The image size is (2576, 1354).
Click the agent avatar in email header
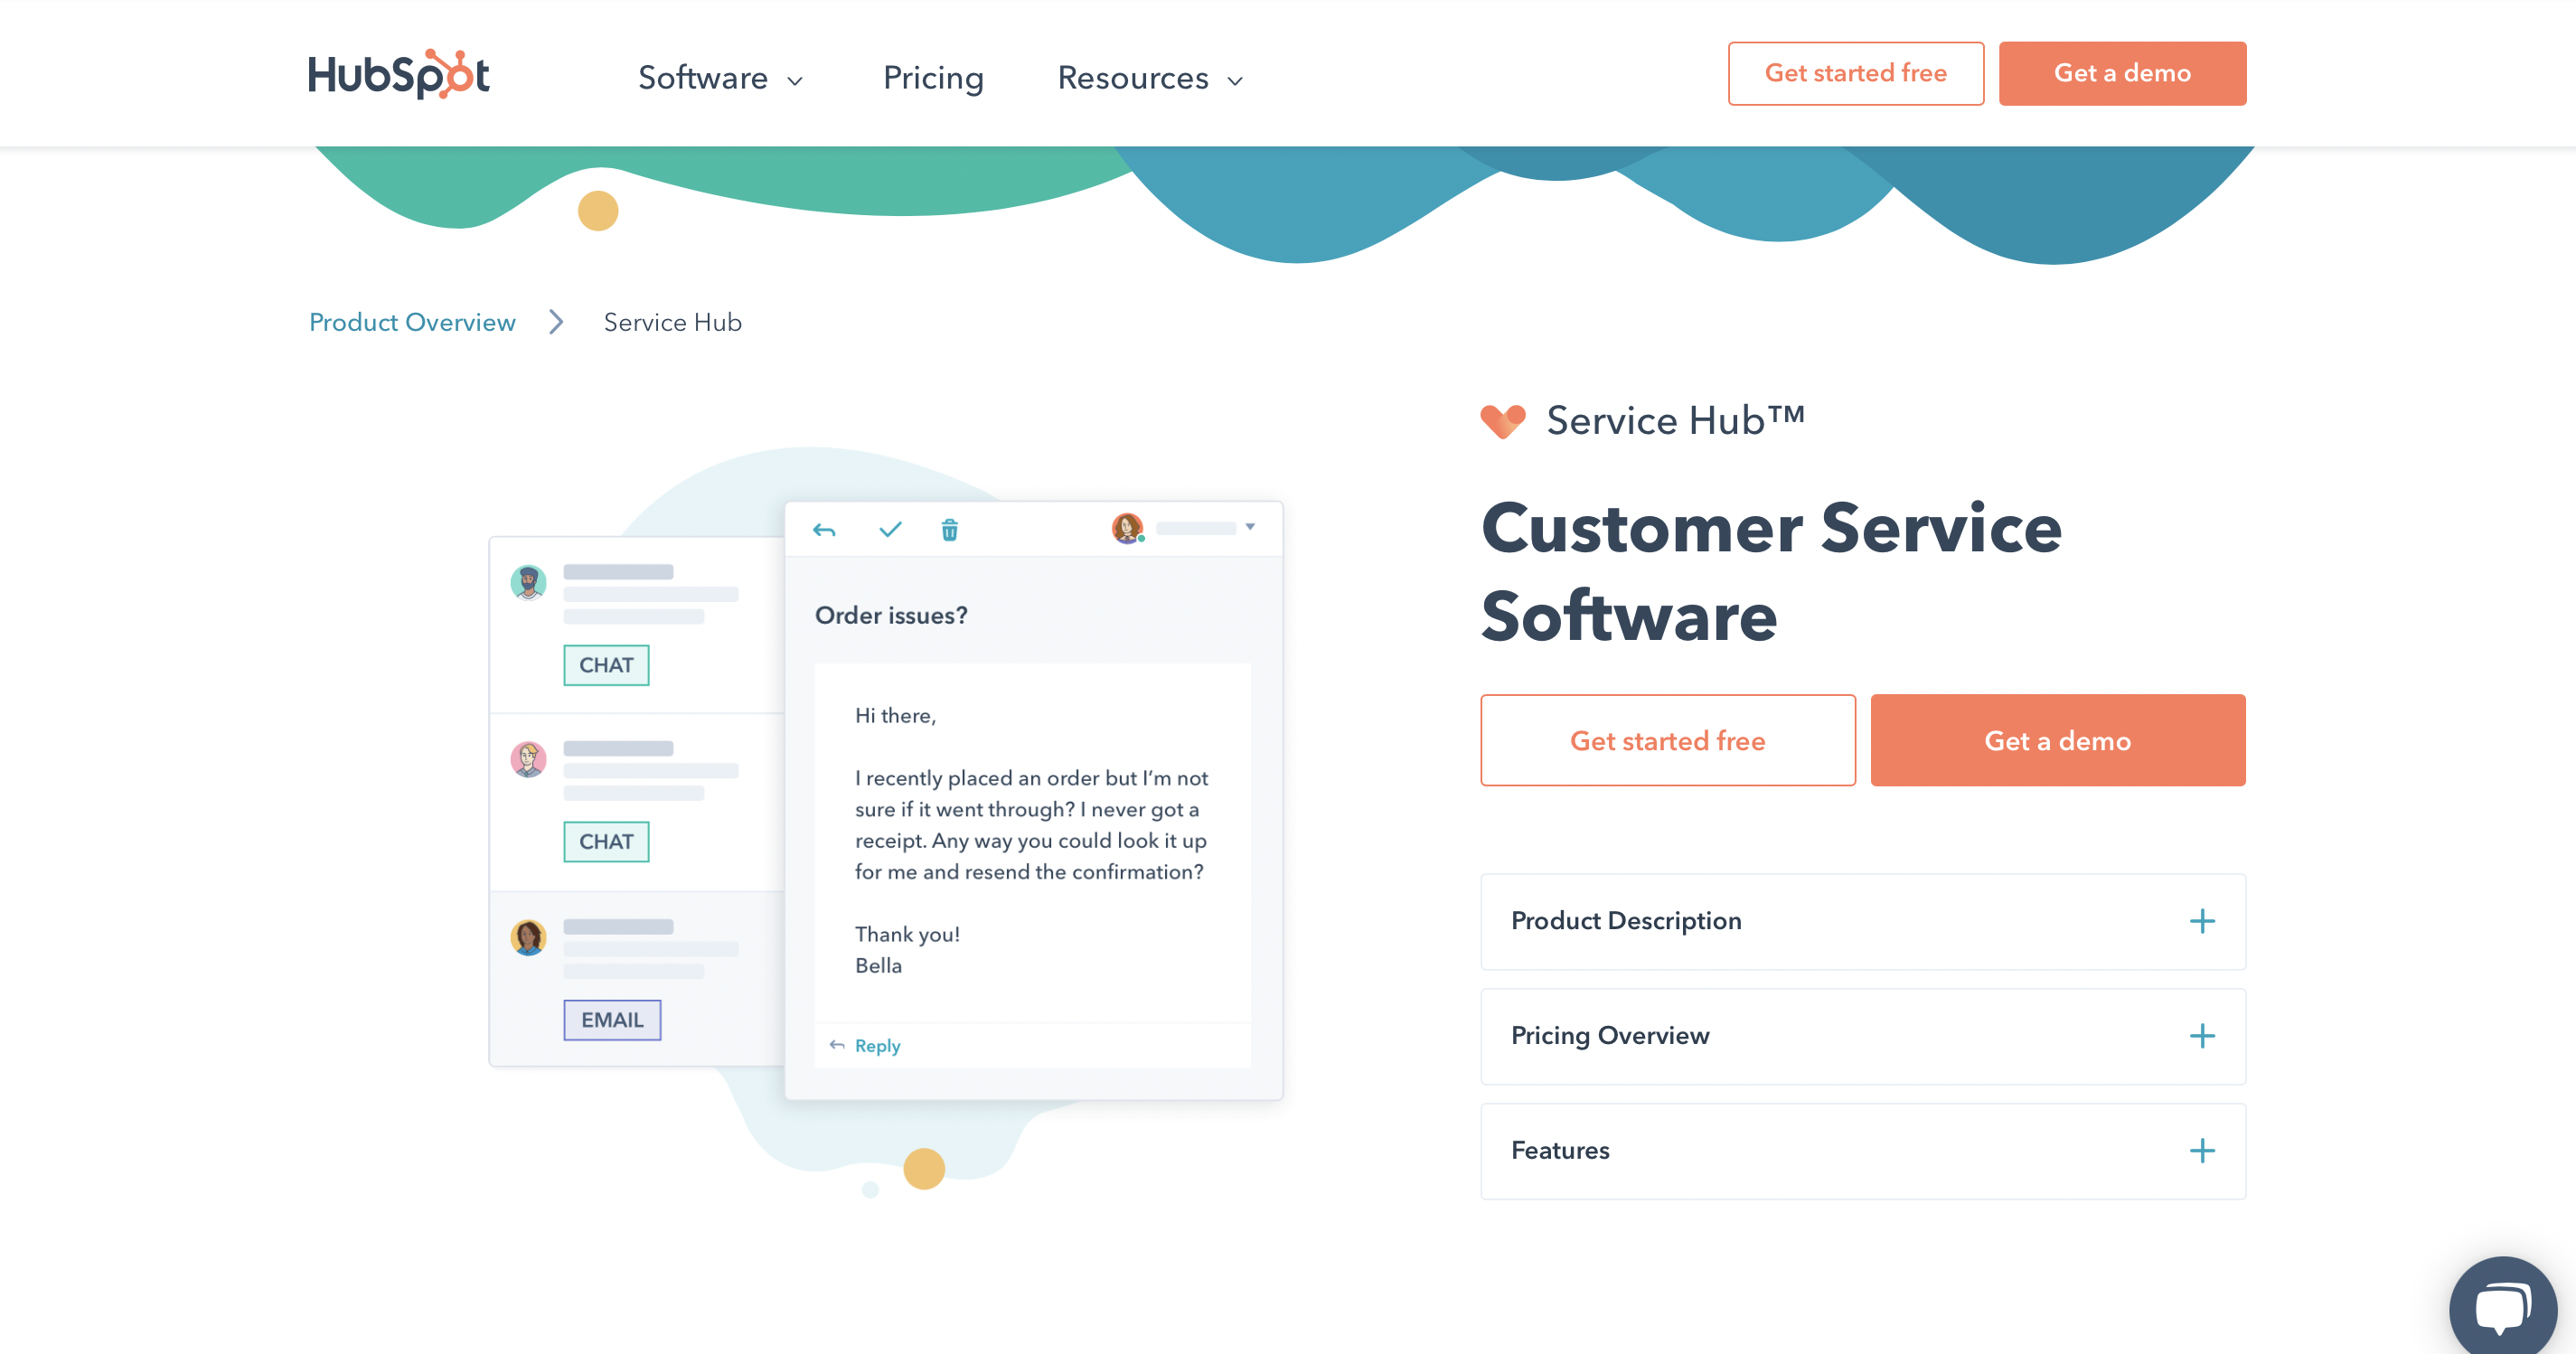point(1127,528)
